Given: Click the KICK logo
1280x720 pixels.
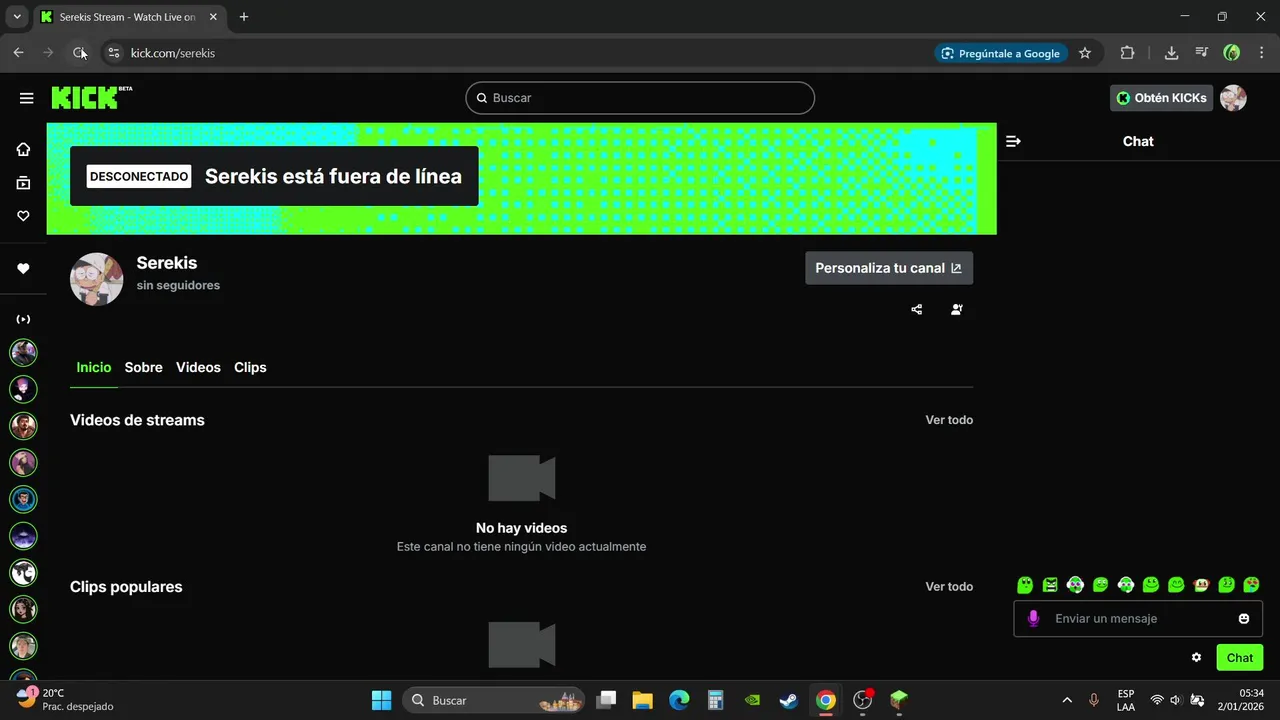Looking at the screenshot, I should [x=91, y=97].
